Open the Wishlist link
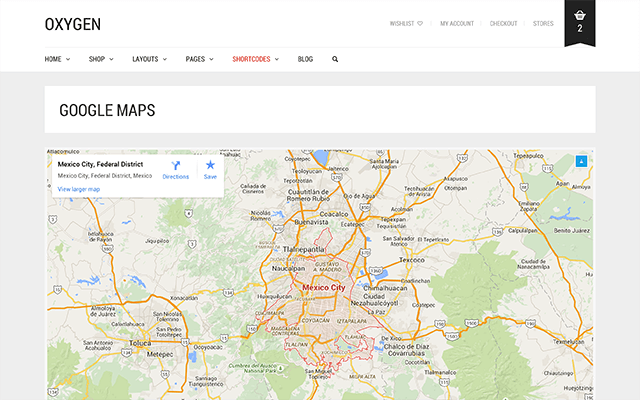This screenshot has width=640, height=400. click(x=402, y=24)
